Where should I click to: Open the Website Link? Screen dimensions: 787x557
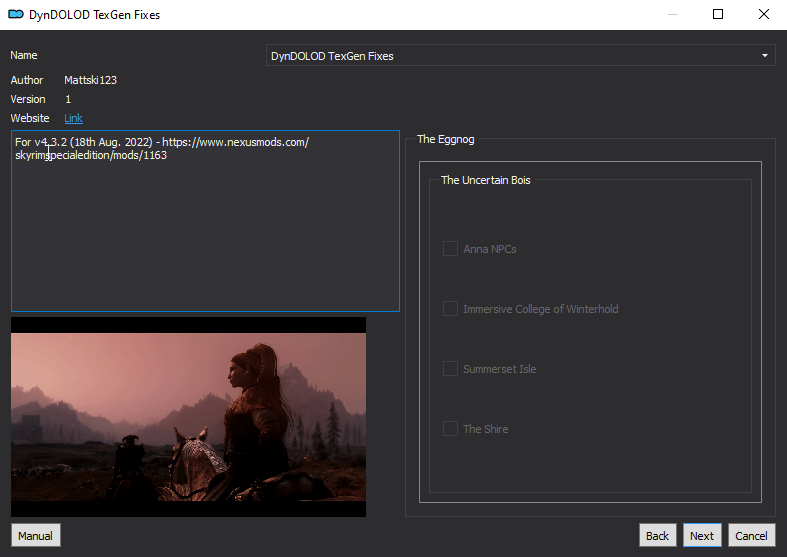(x=73, y=118)
